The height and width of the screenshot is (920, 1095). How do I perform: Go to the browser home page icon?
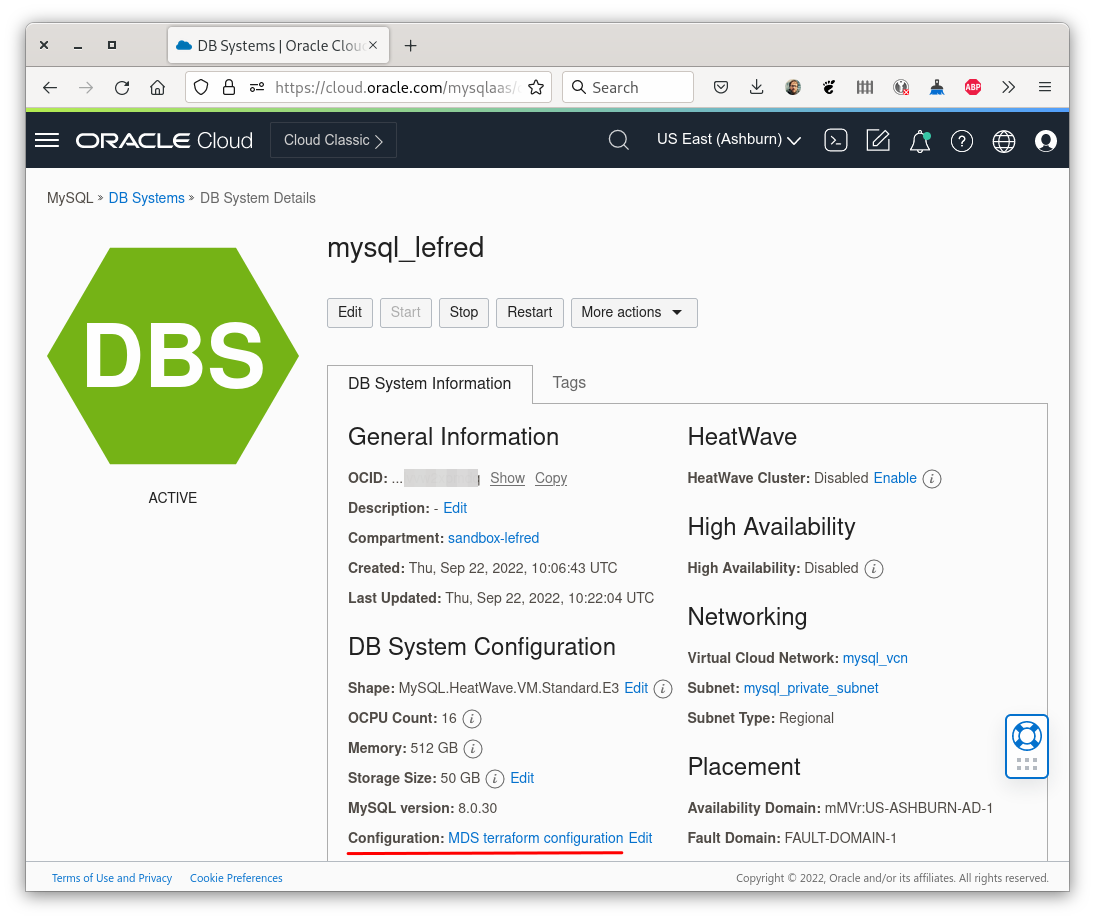158,87
